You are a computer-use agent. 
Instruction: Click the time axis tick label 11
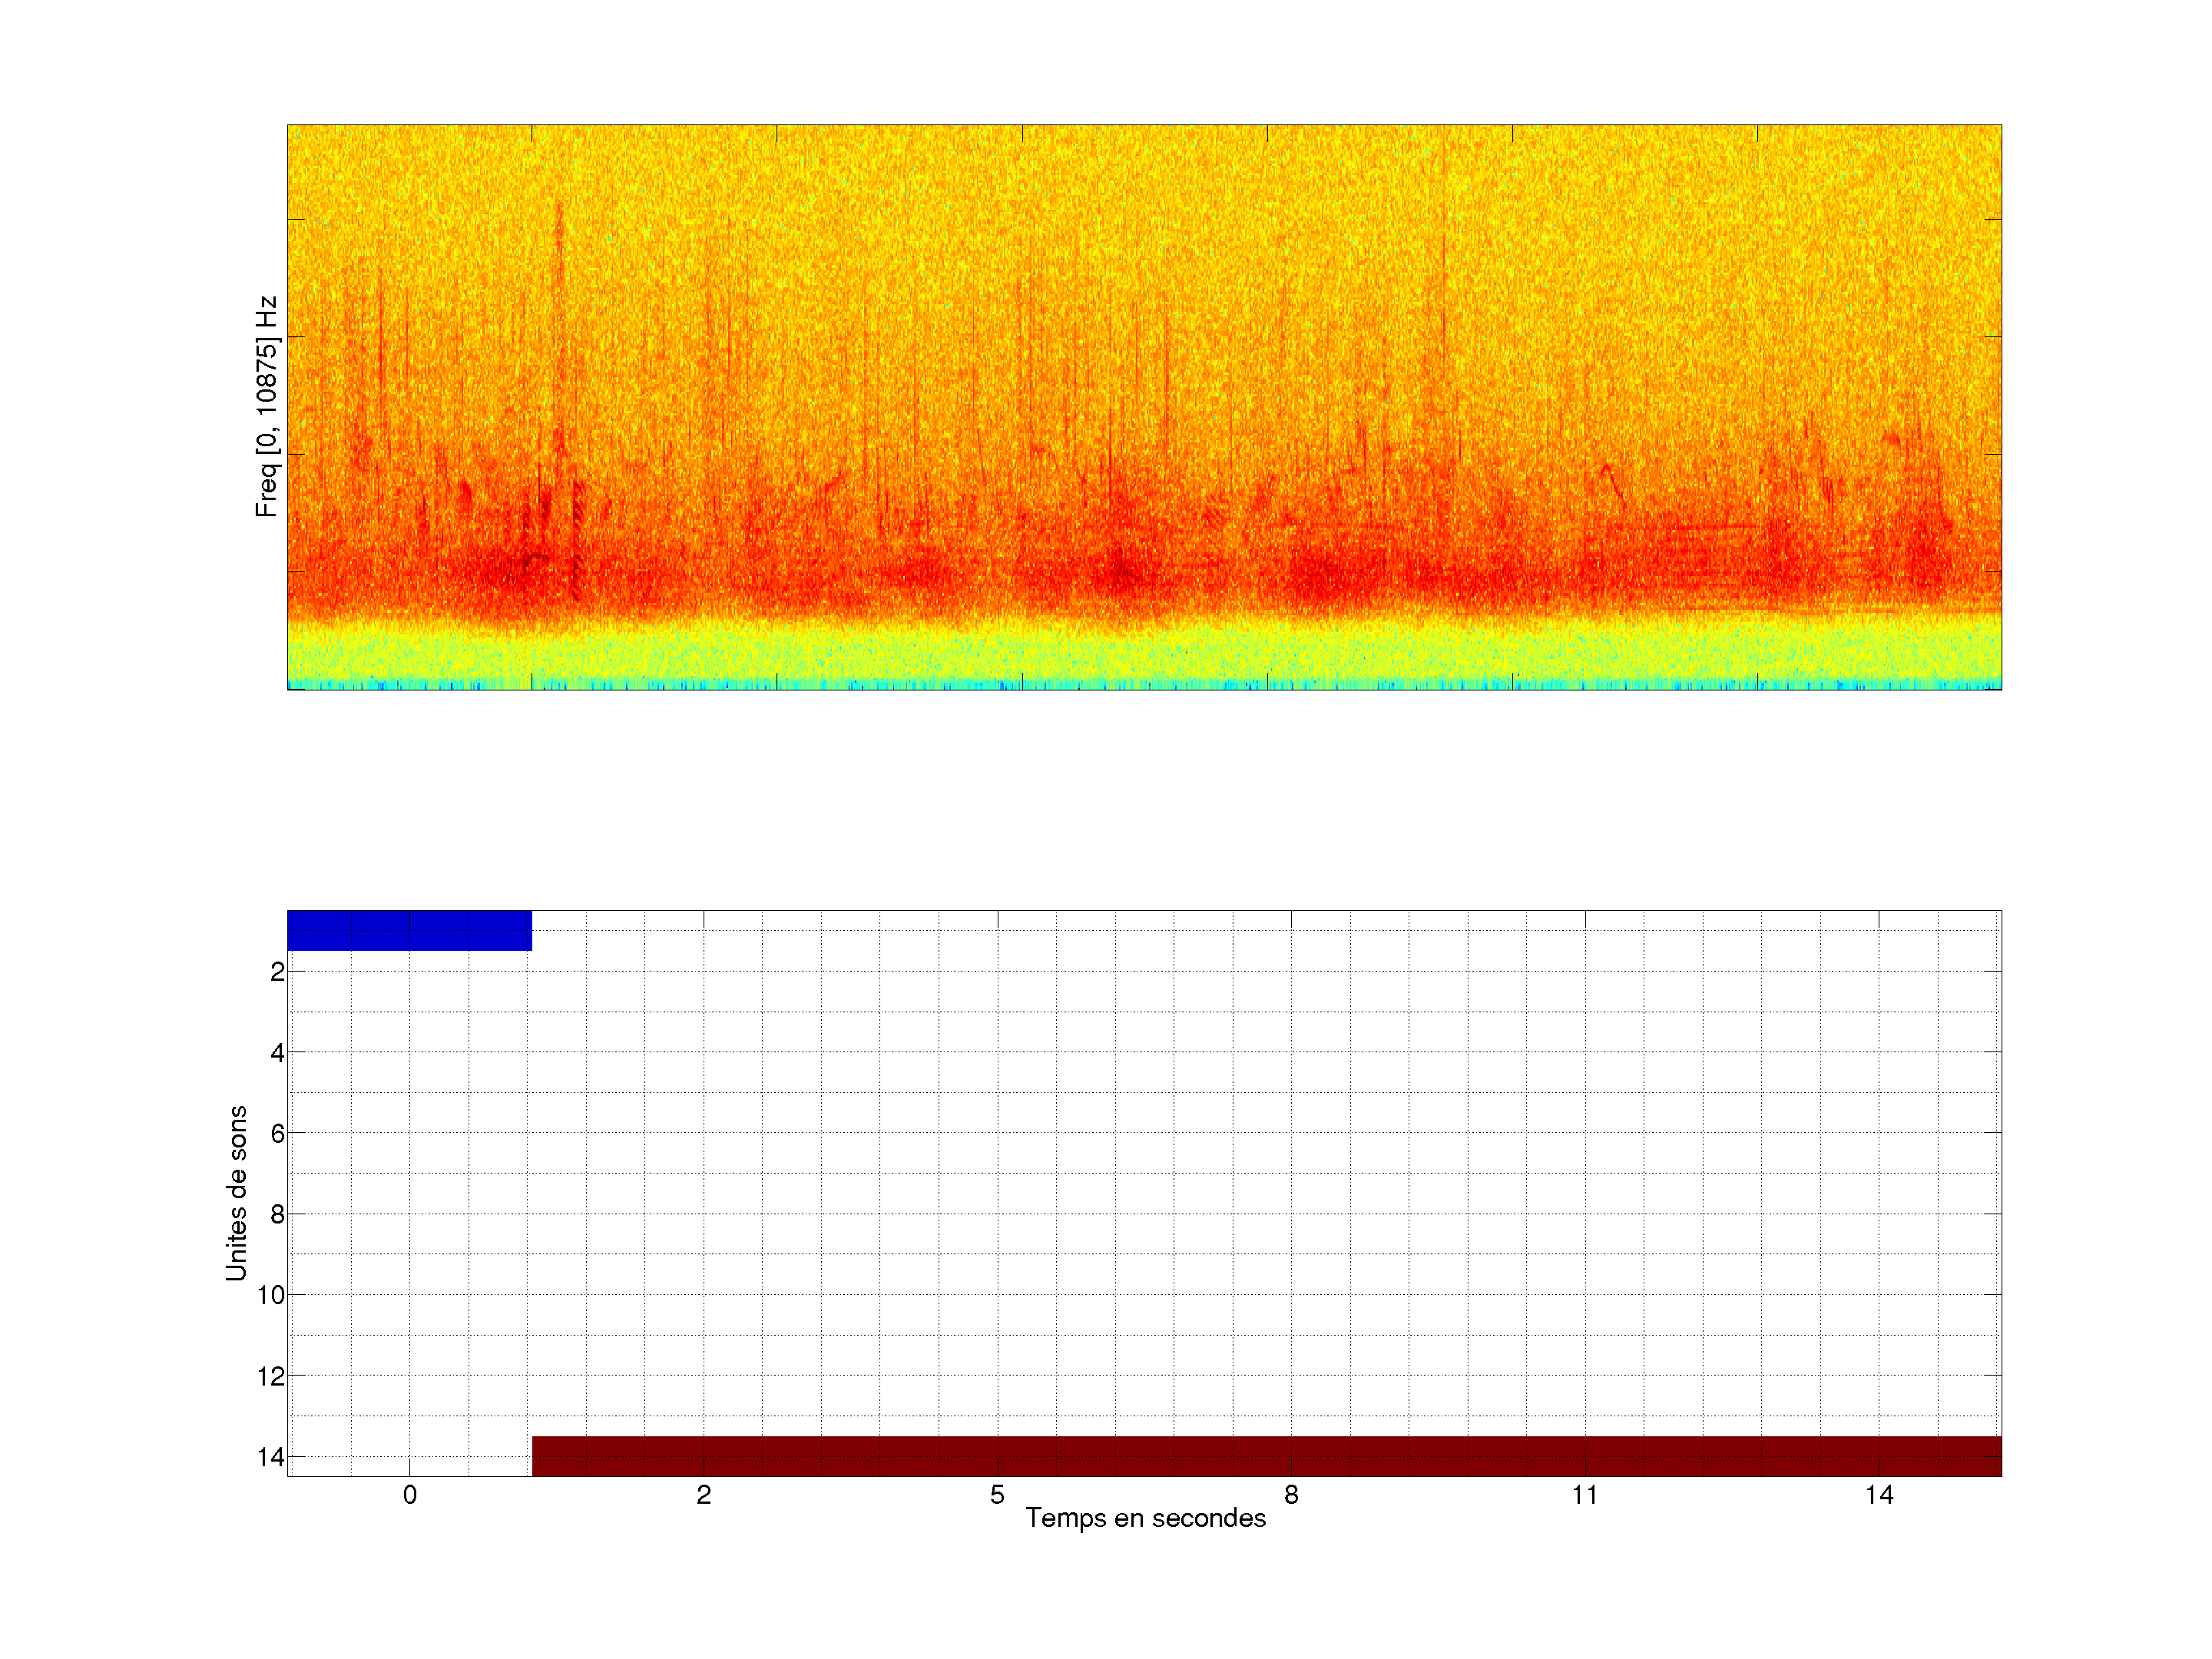(1584, 1495)
